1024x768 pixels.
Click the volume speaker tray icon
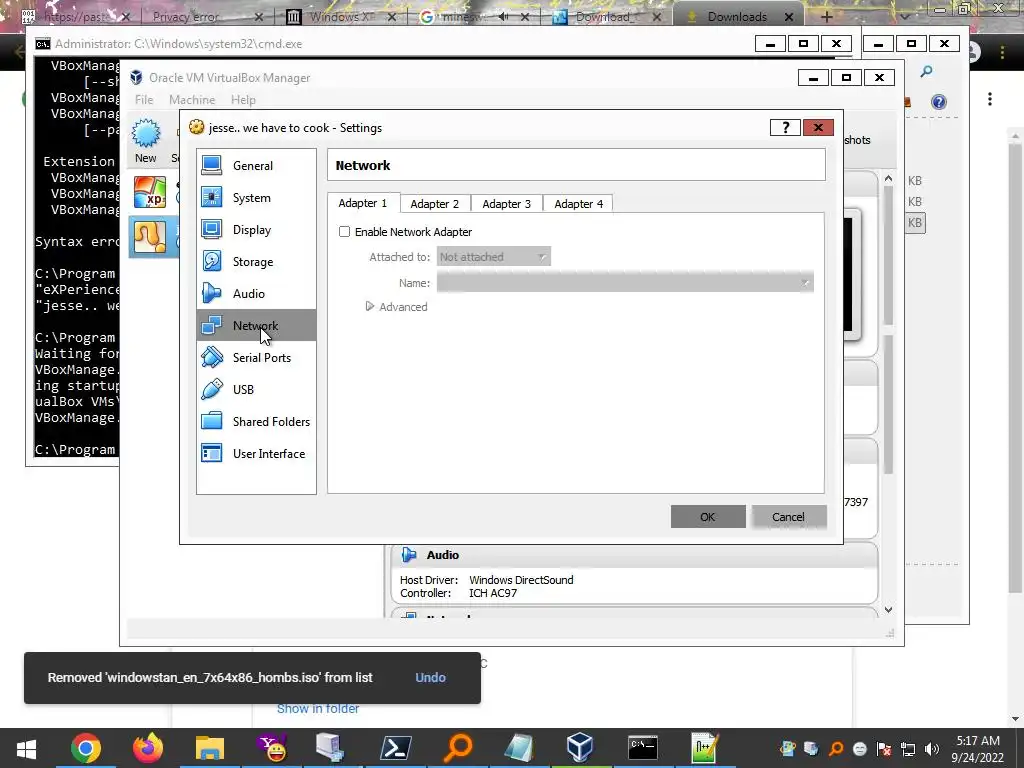pos(932,749)
